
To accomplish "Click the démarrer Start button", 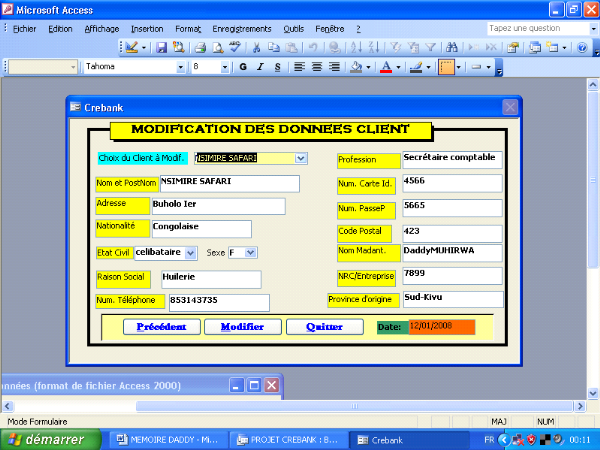I will click(51, 439).
